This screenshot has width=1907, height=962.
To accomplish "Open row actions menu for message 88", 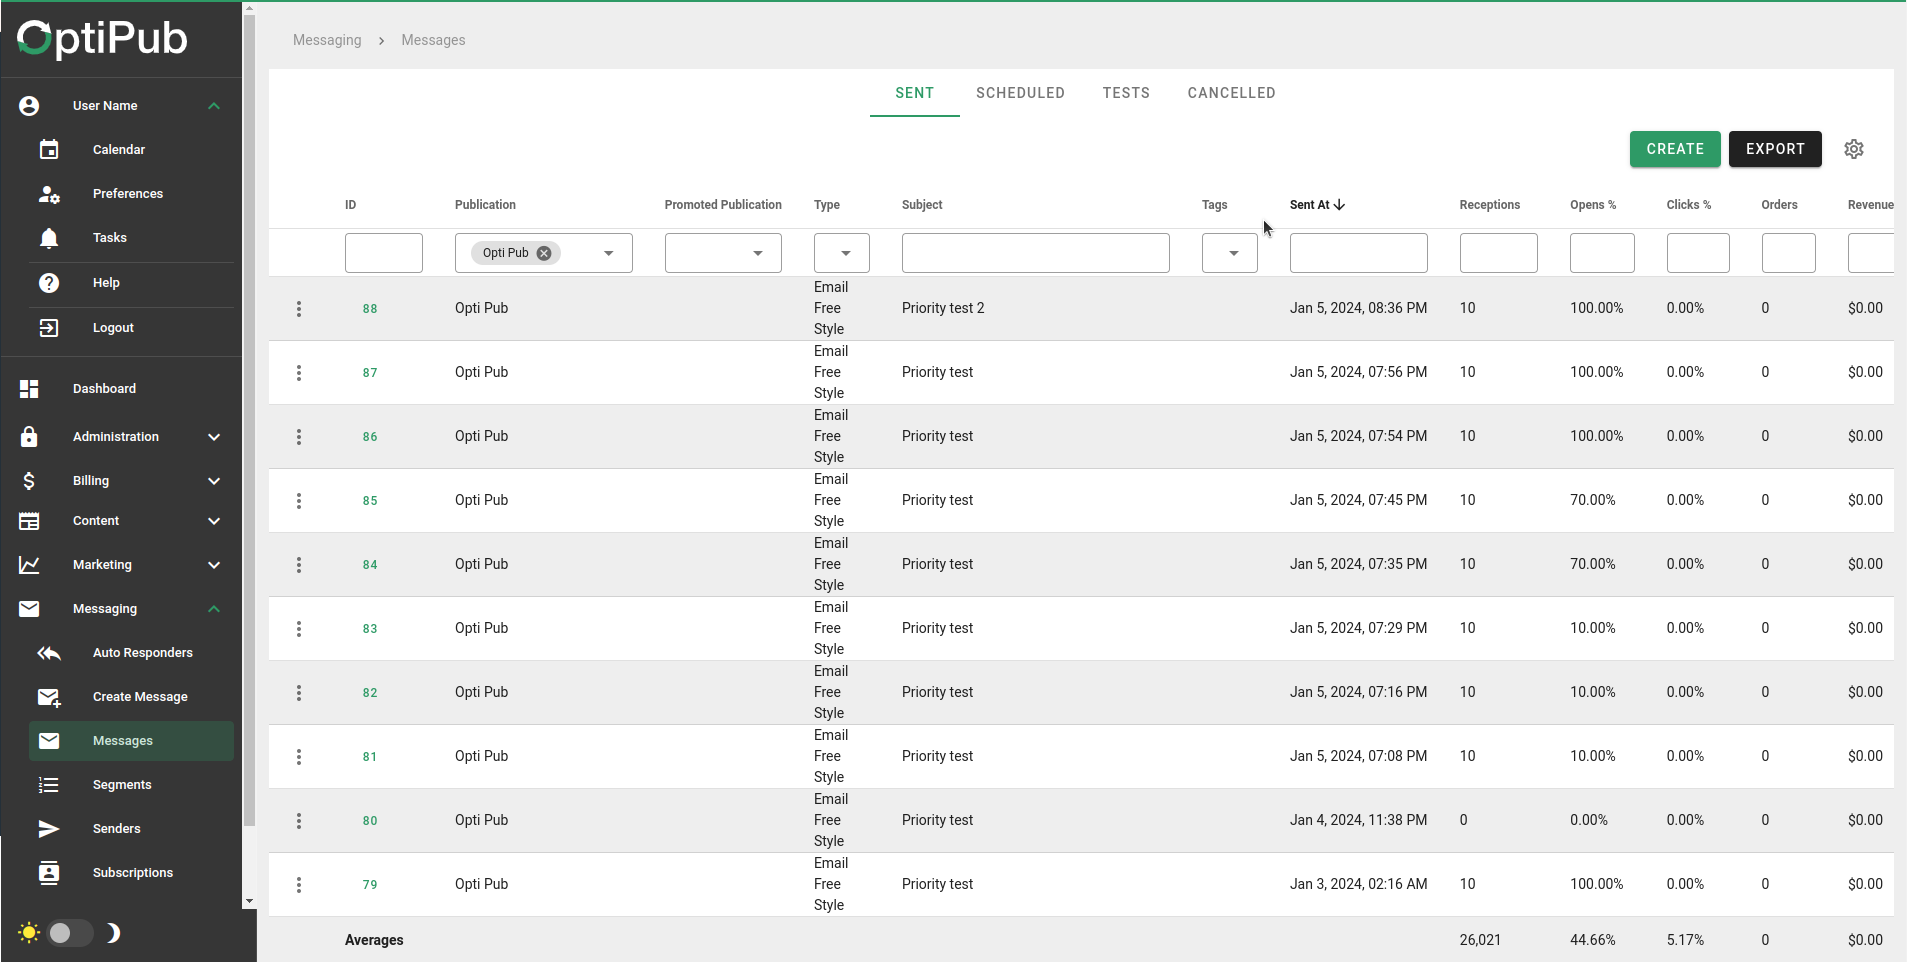I will click(x=299, y=309).
